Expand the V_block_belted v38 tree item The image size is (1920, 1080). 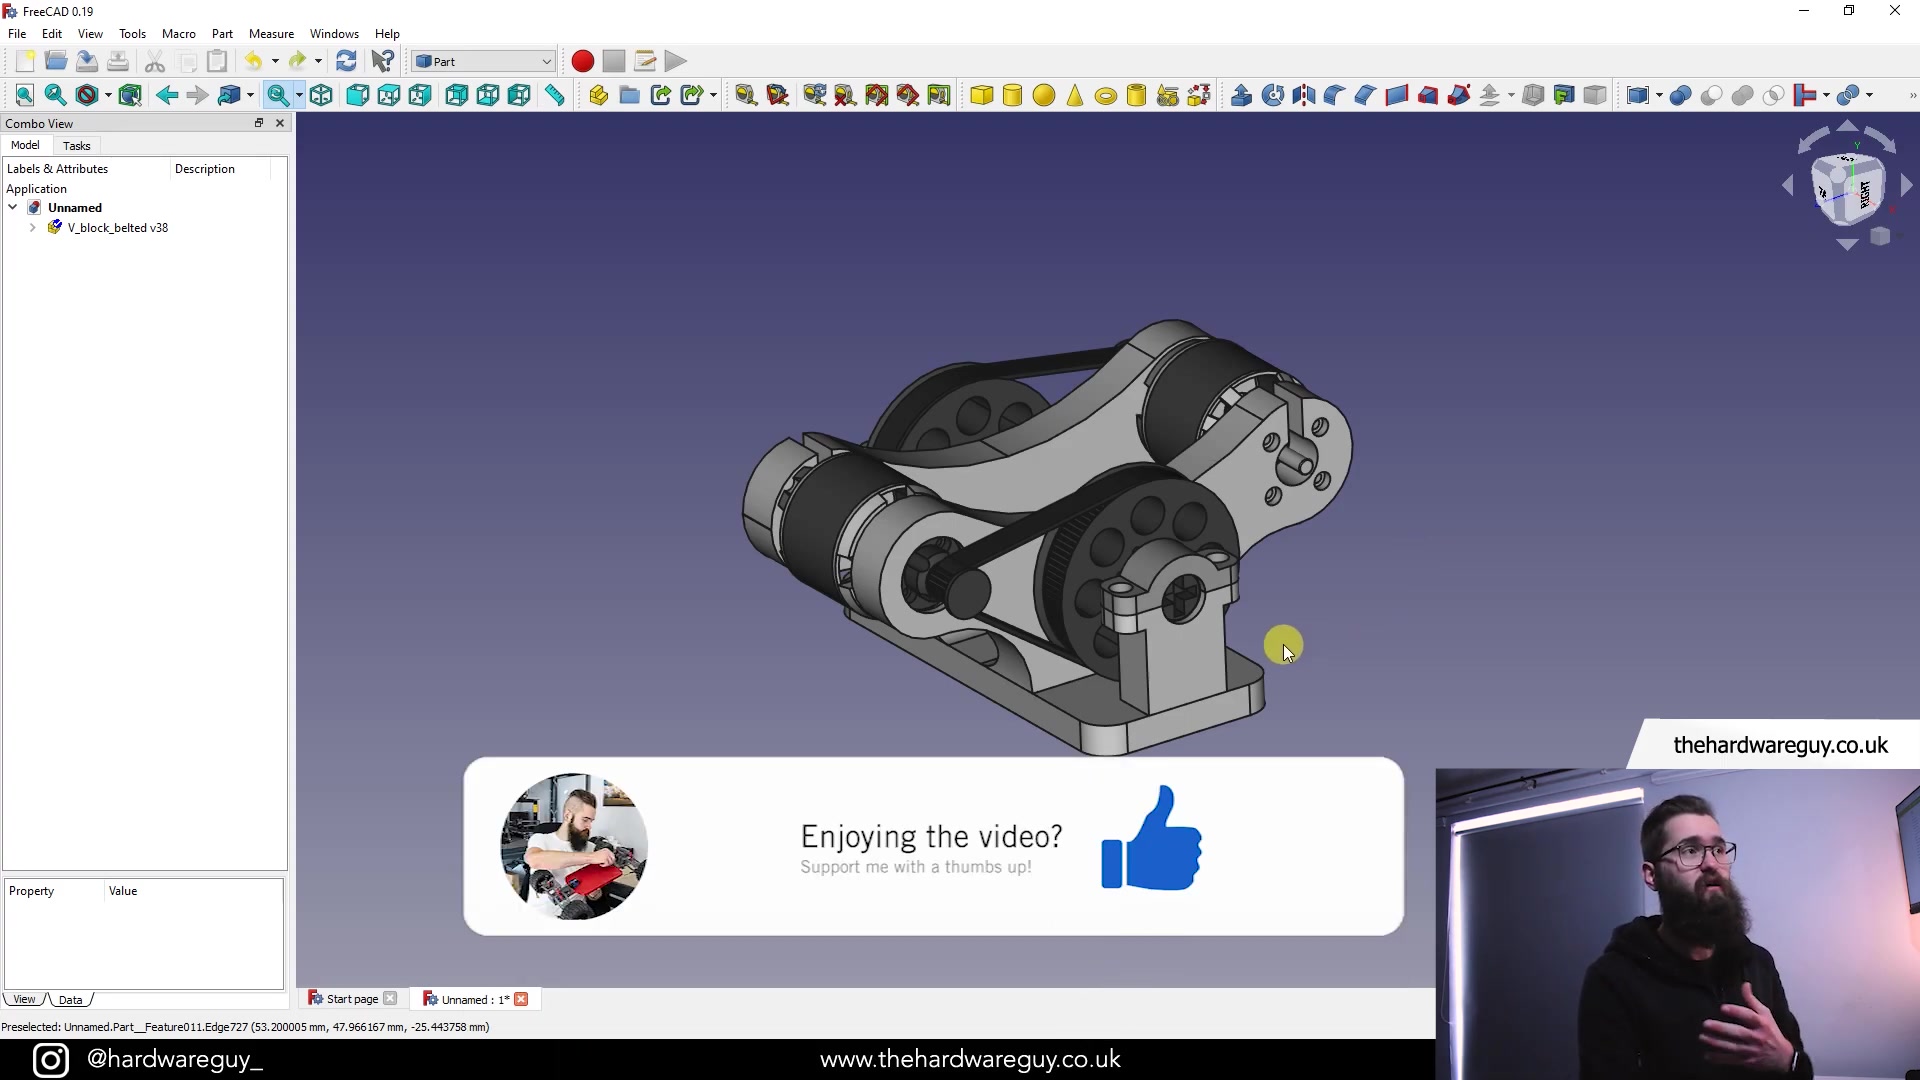(33, 227)
